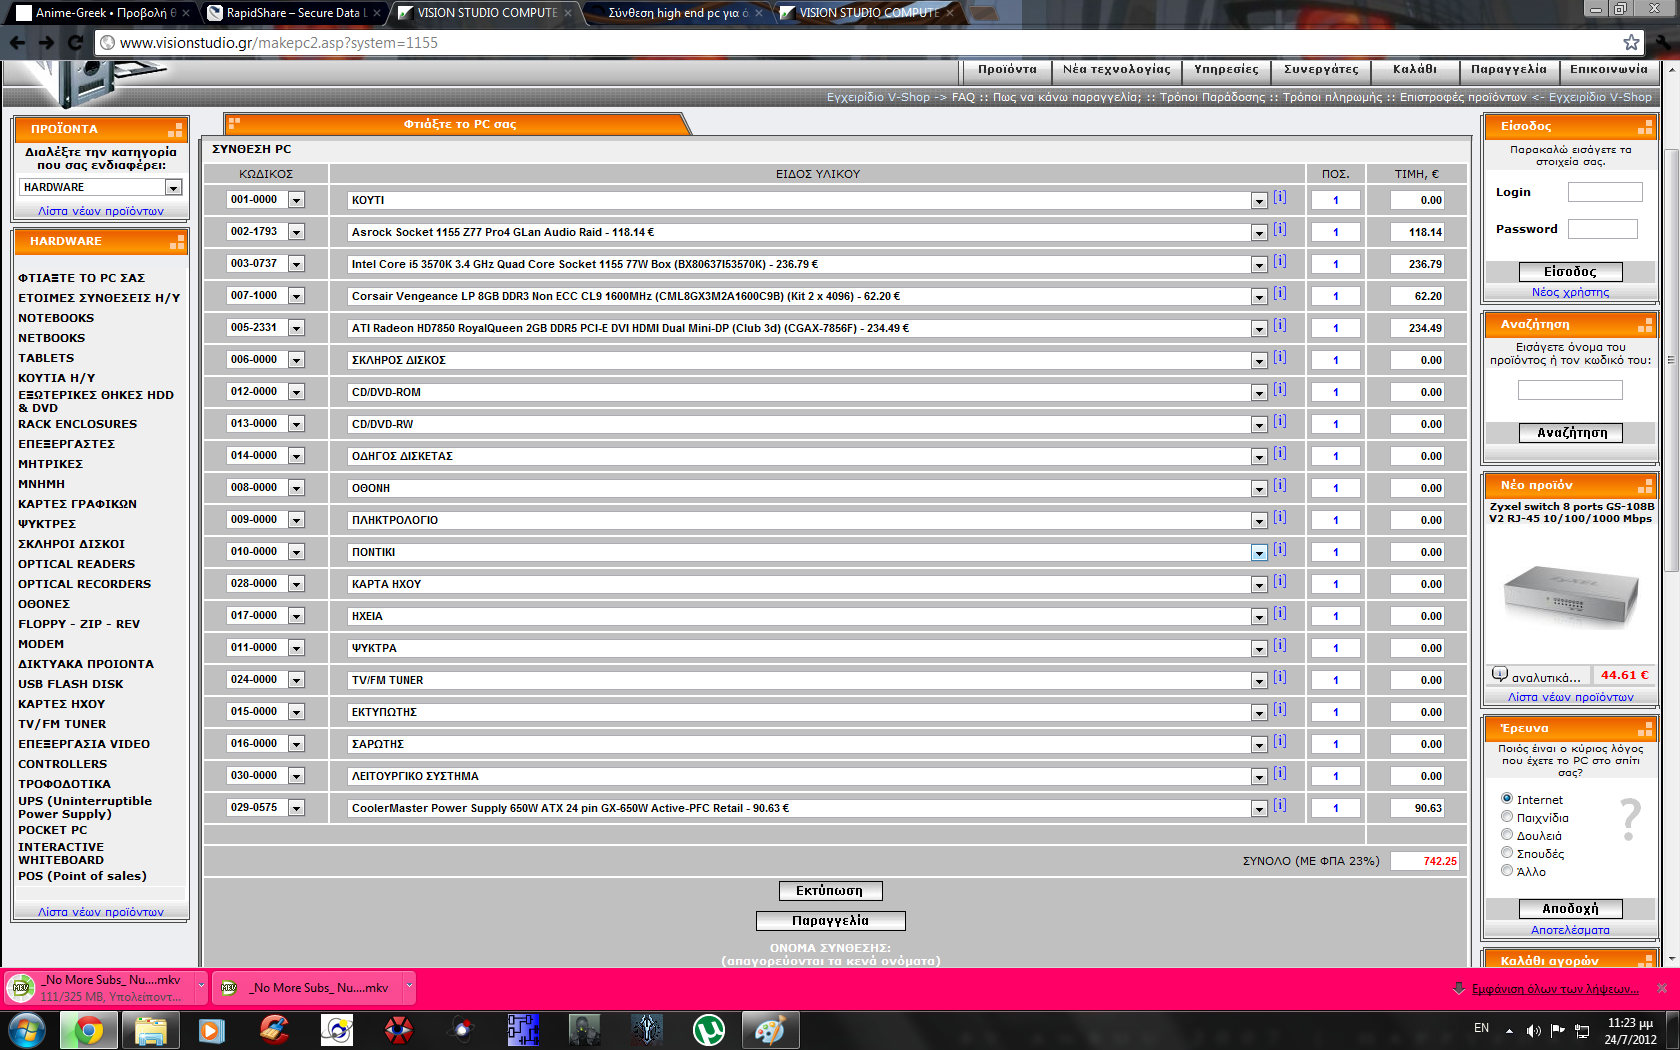This screenshot has height=1050, width=1680.
Task: Select the Σπουδές poll option
Action: pos(1507,852)
